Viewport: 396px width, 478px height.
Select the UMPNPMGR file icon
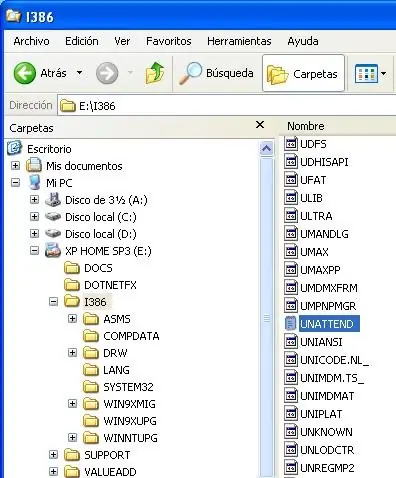(x=291, y=306)
